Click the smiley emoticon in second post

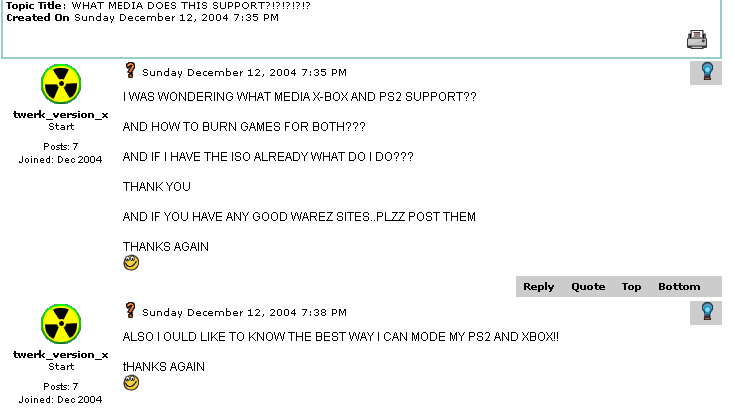pyautogui.click(x=131, y=383)
